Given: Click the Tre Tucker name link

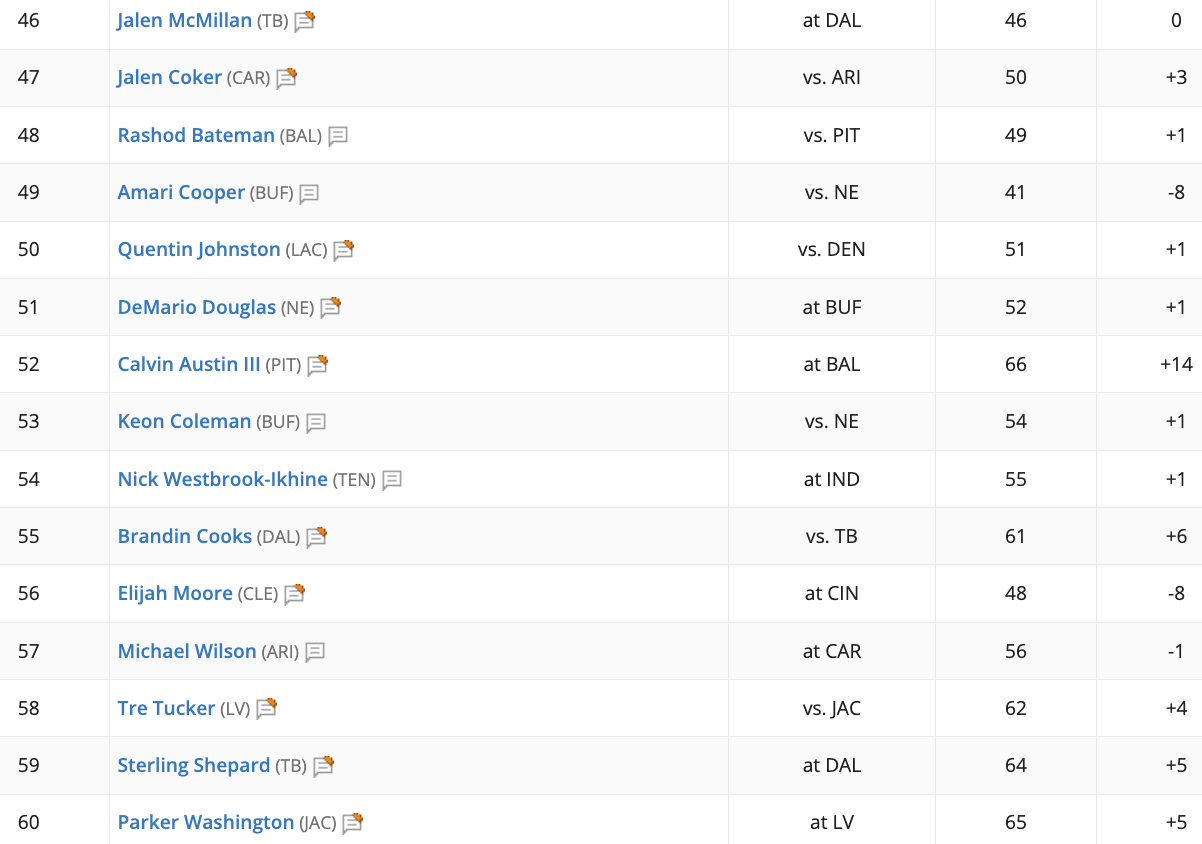Looking at the screenshot, I should (x=166, y=708).
